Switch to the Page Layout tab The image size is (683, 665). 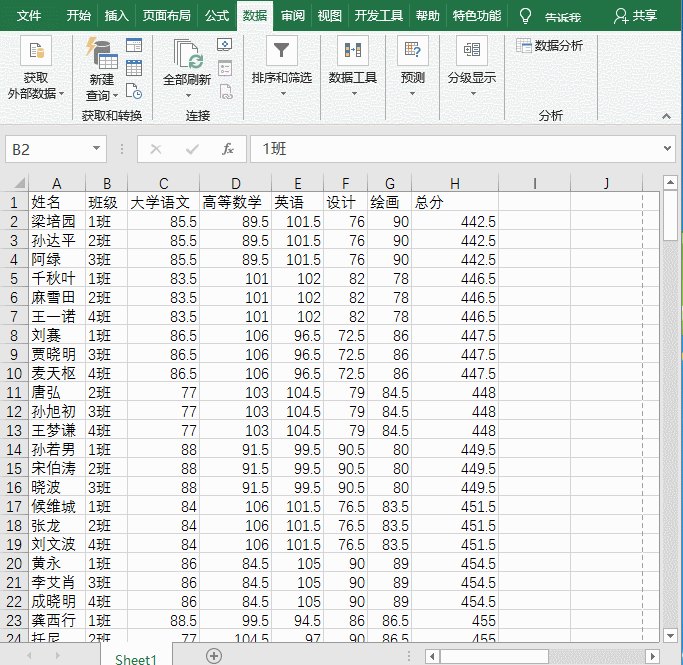pos(166,16)
